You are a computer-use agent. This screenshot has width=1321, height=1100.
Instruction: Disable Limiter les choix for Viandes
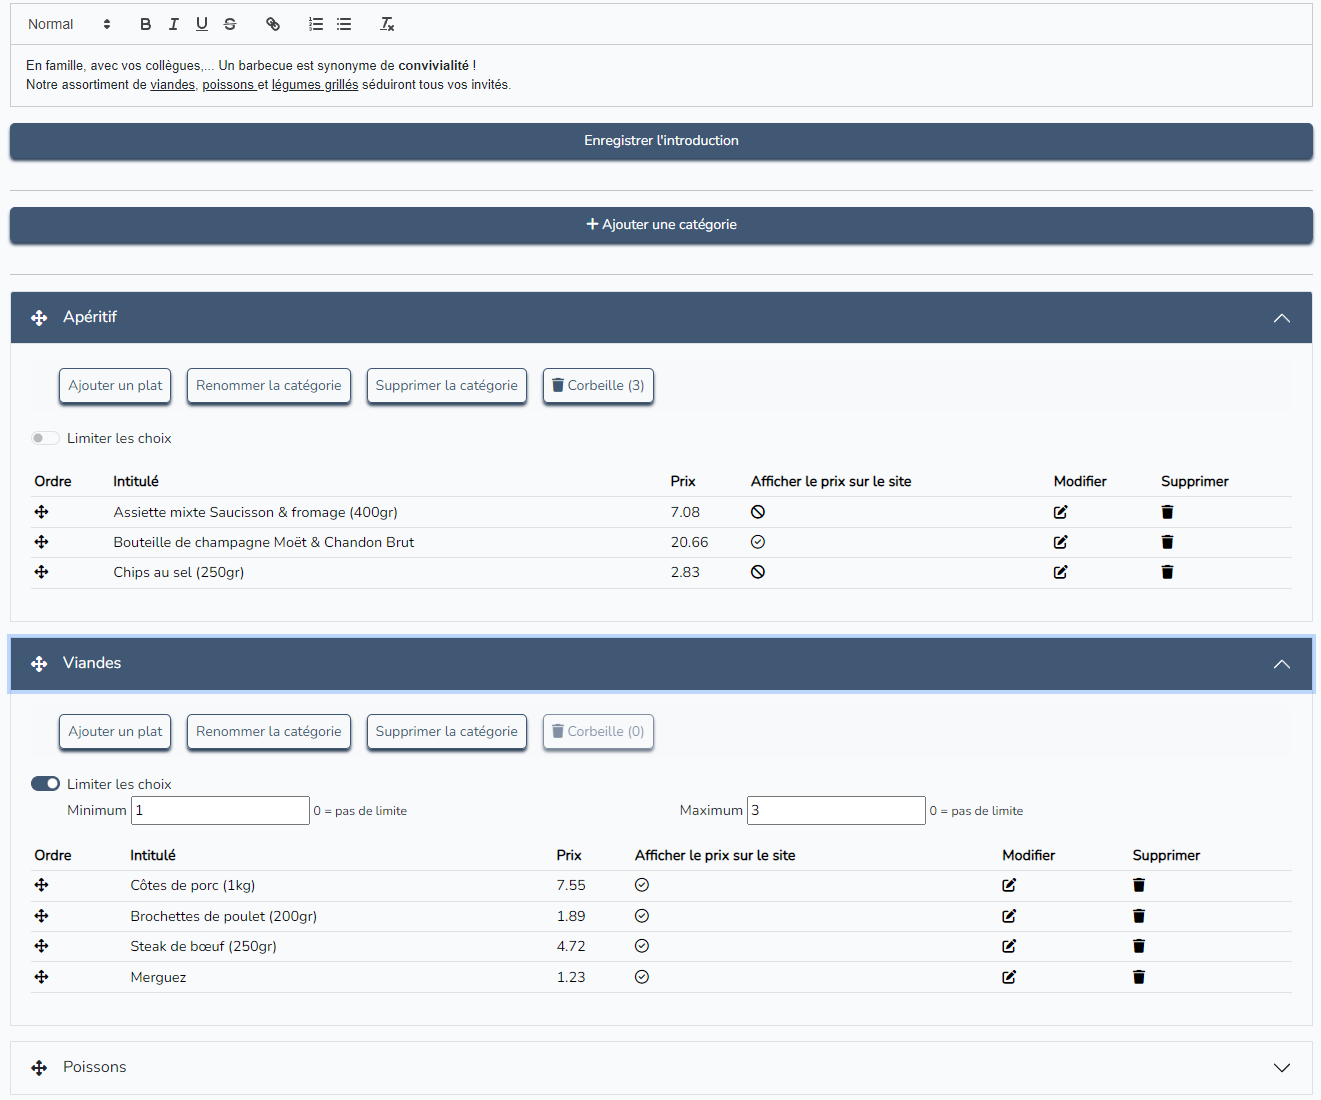tap(45, 784)
